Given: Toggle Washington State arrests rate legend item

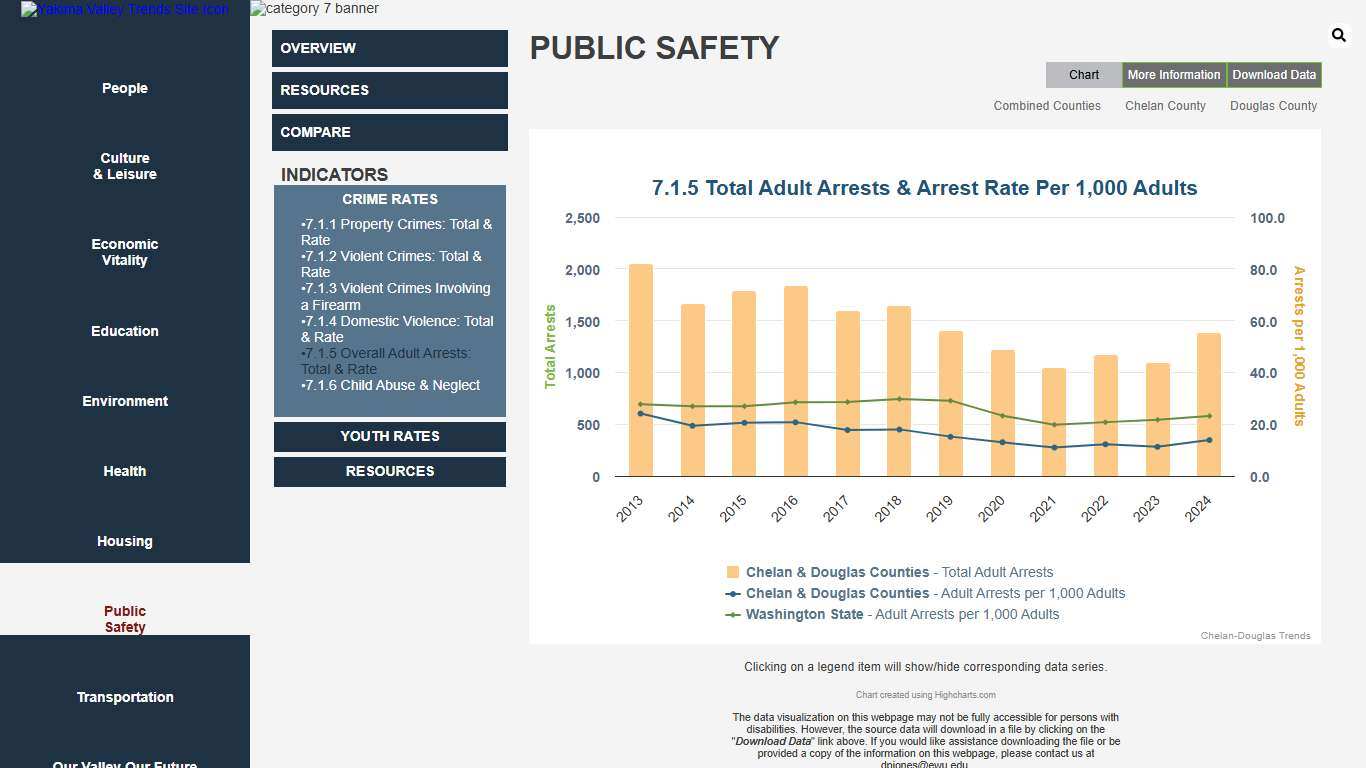Looking at the screenshot, I should click(892, 614).
